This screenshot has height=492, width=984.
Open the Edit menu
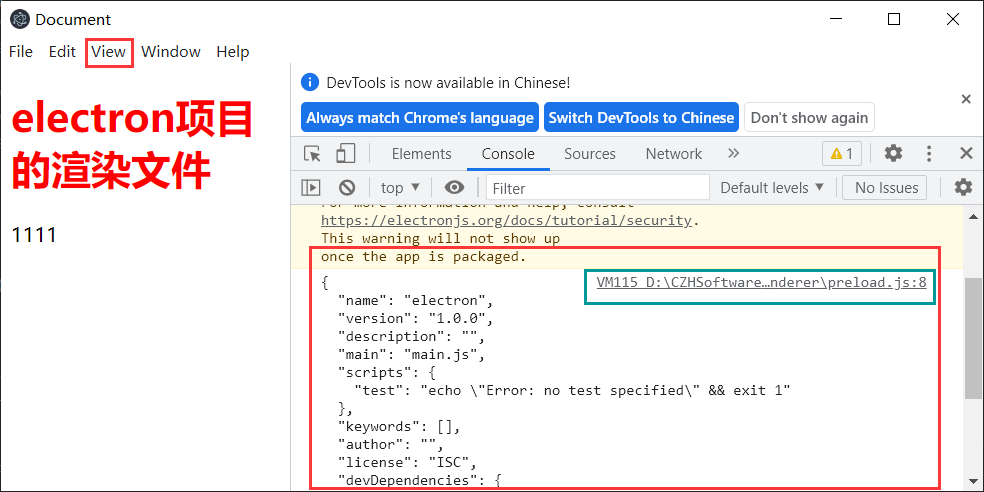coord(62,51)
